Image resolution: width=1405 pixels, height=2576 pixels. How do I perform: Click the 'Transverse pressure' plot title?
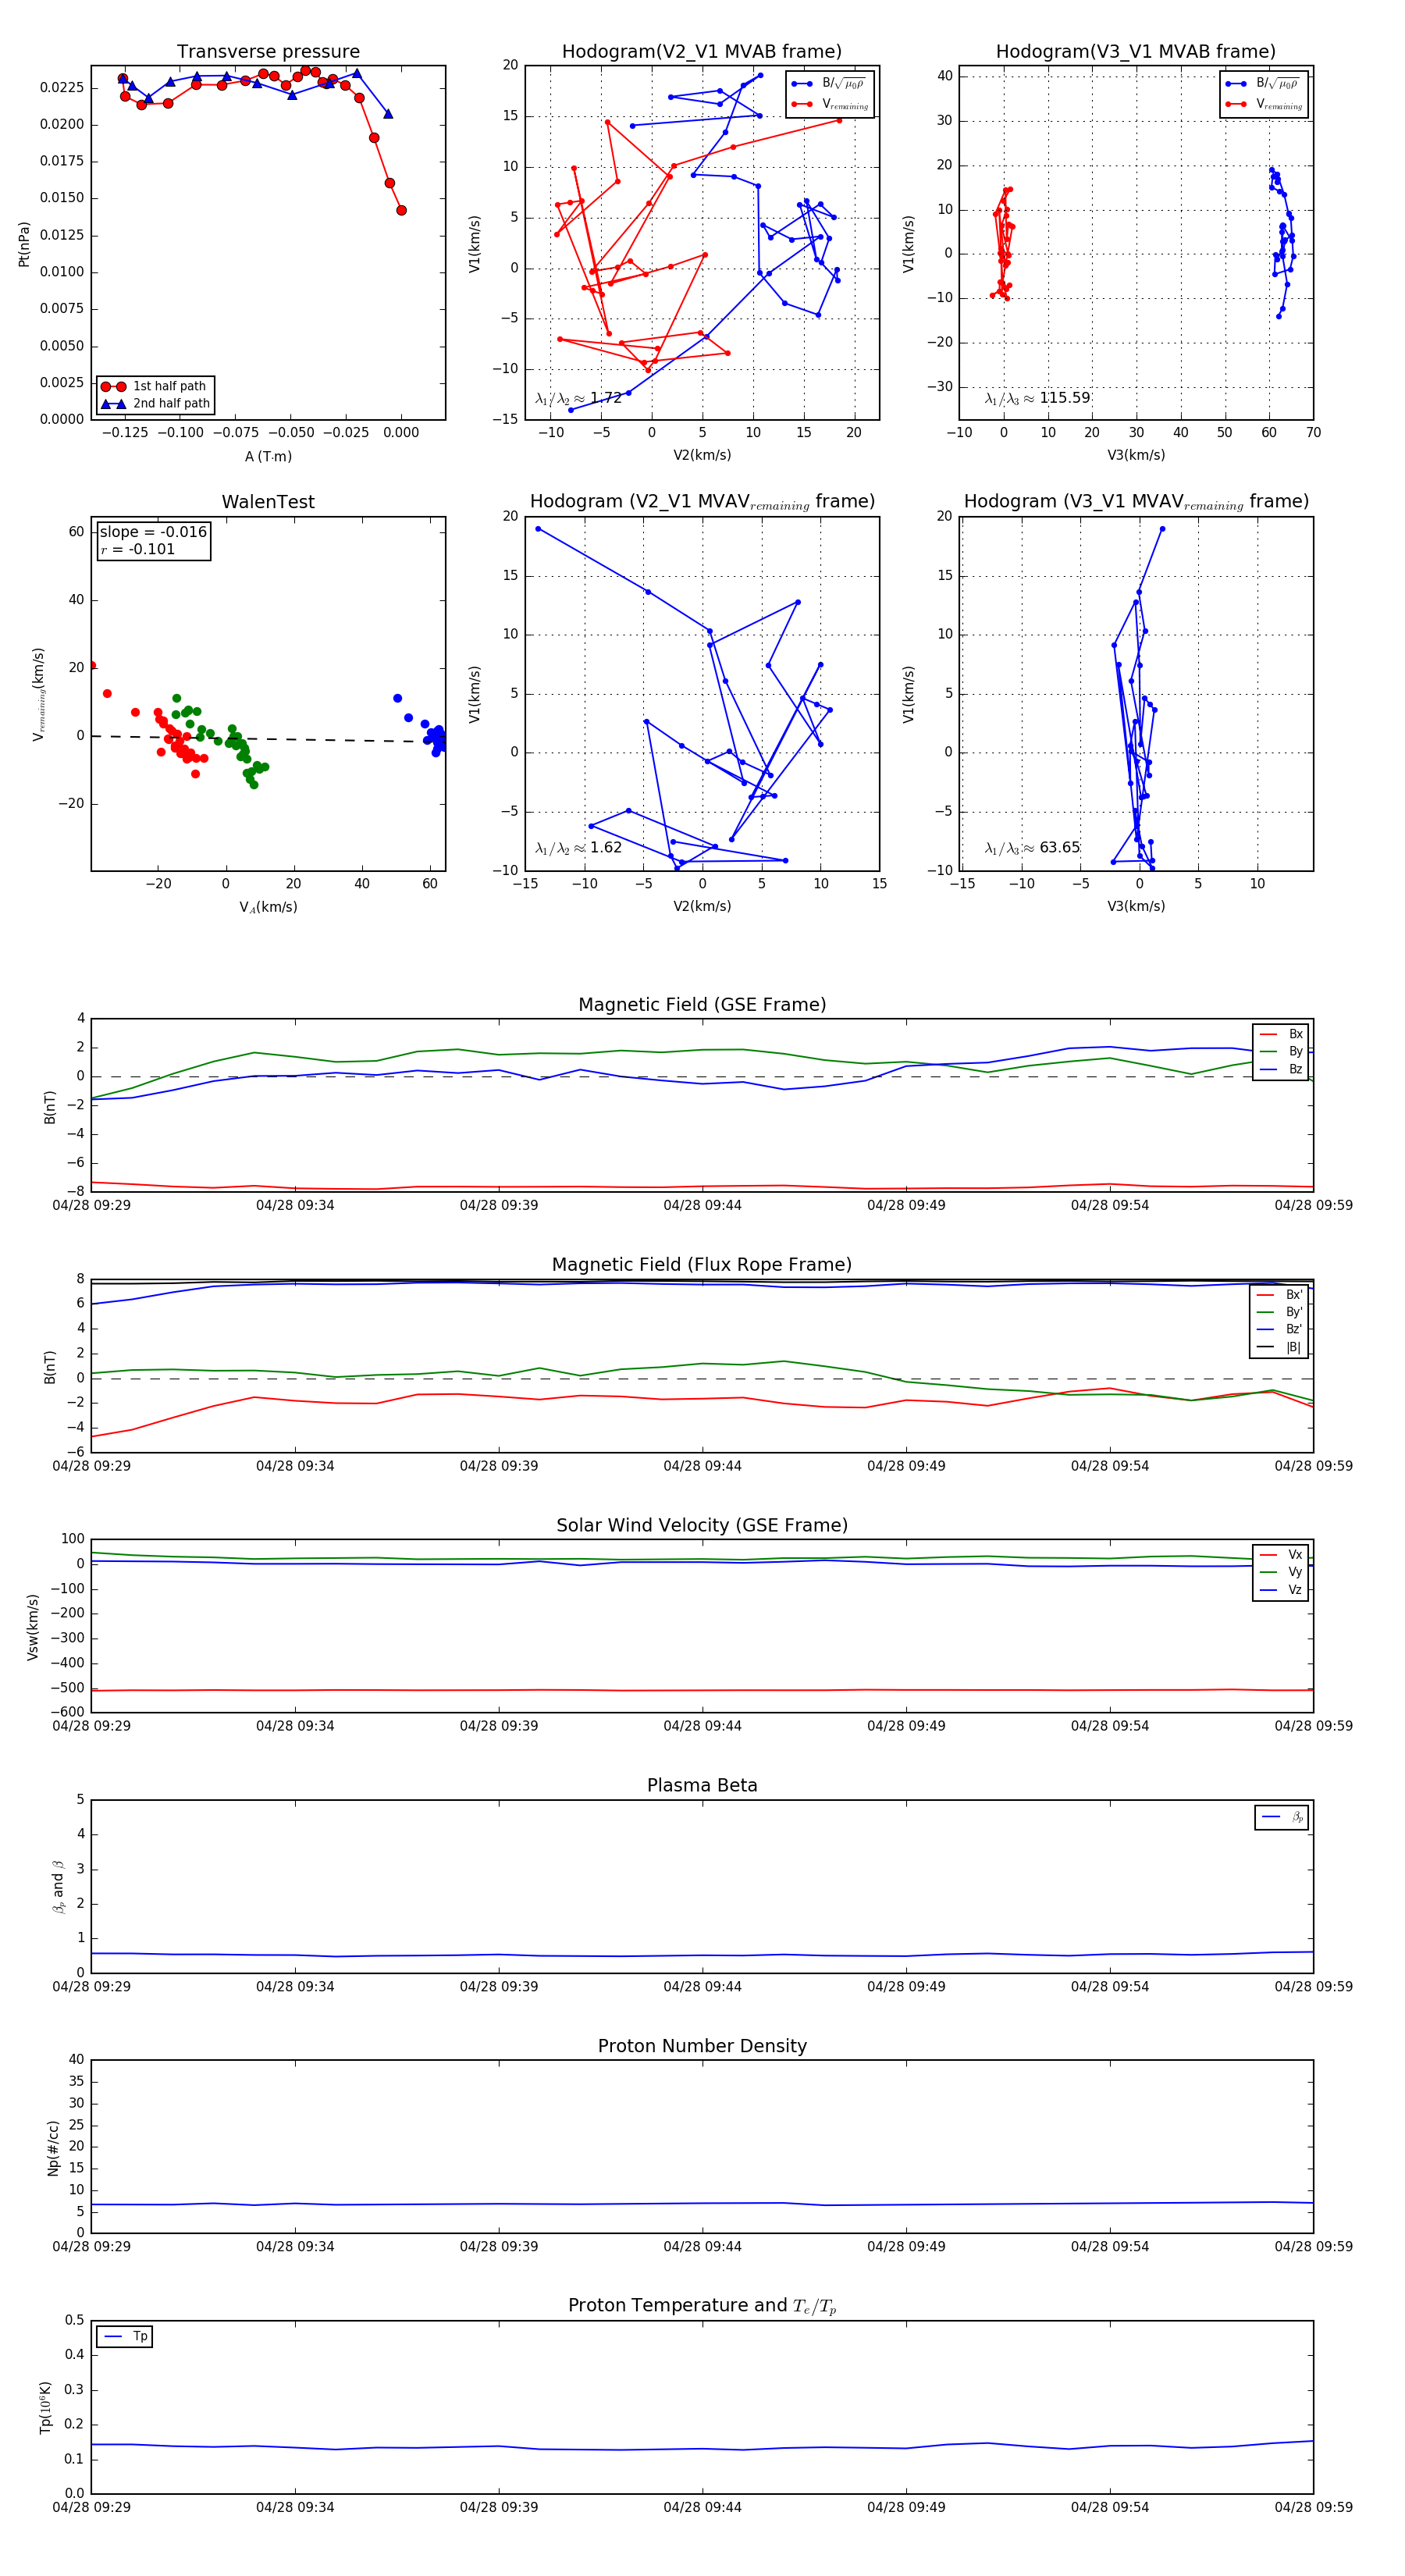268,51
